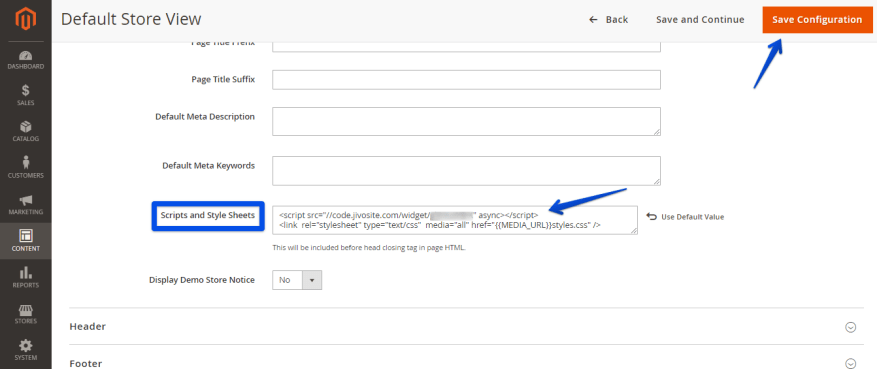Click inside the Scripts and Style Sheets textarea
Image resolution: width=877 pixels, height=369 pixels.
(x=455, y=220)
